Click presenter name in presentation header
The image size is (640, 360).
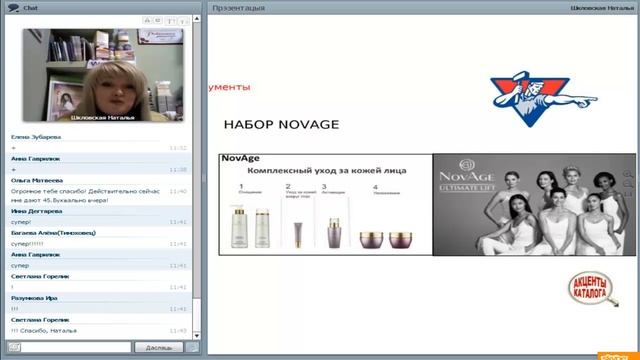coord(602,8)
